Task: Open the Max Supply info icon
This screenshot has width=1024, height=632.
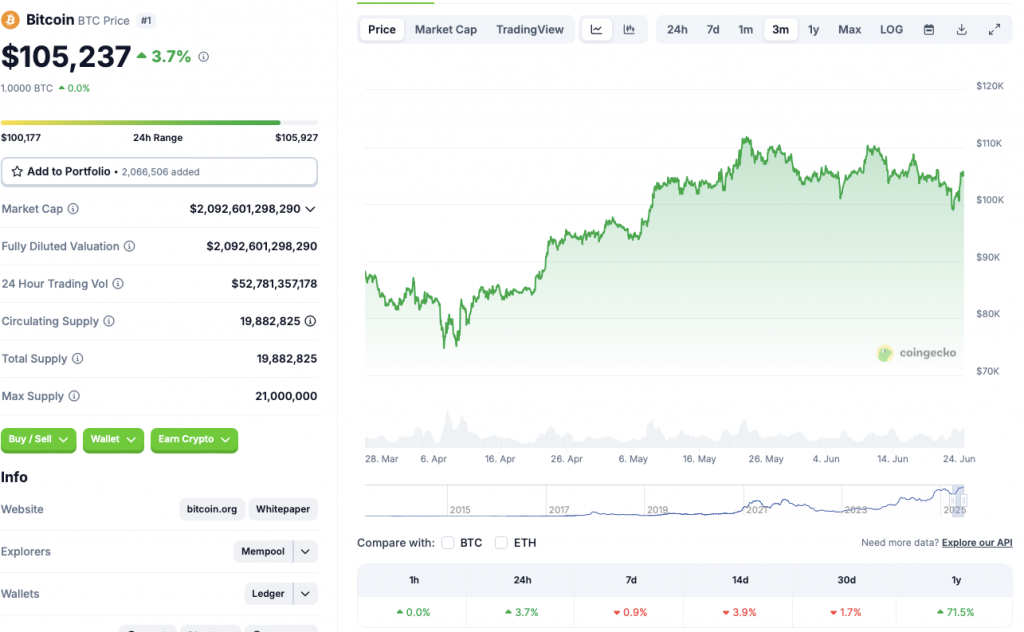Action: [x=74, y=396]
